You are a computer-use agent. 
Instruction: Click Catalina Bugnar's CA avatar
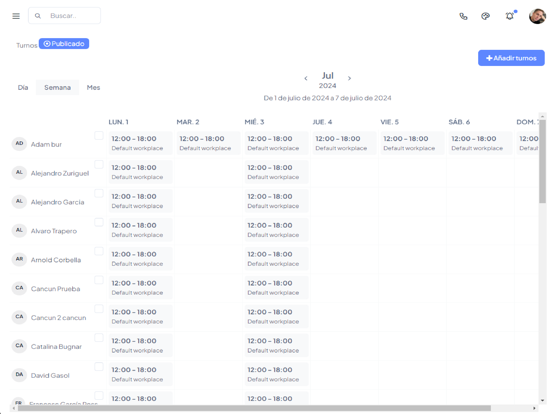tap(19, 346)
